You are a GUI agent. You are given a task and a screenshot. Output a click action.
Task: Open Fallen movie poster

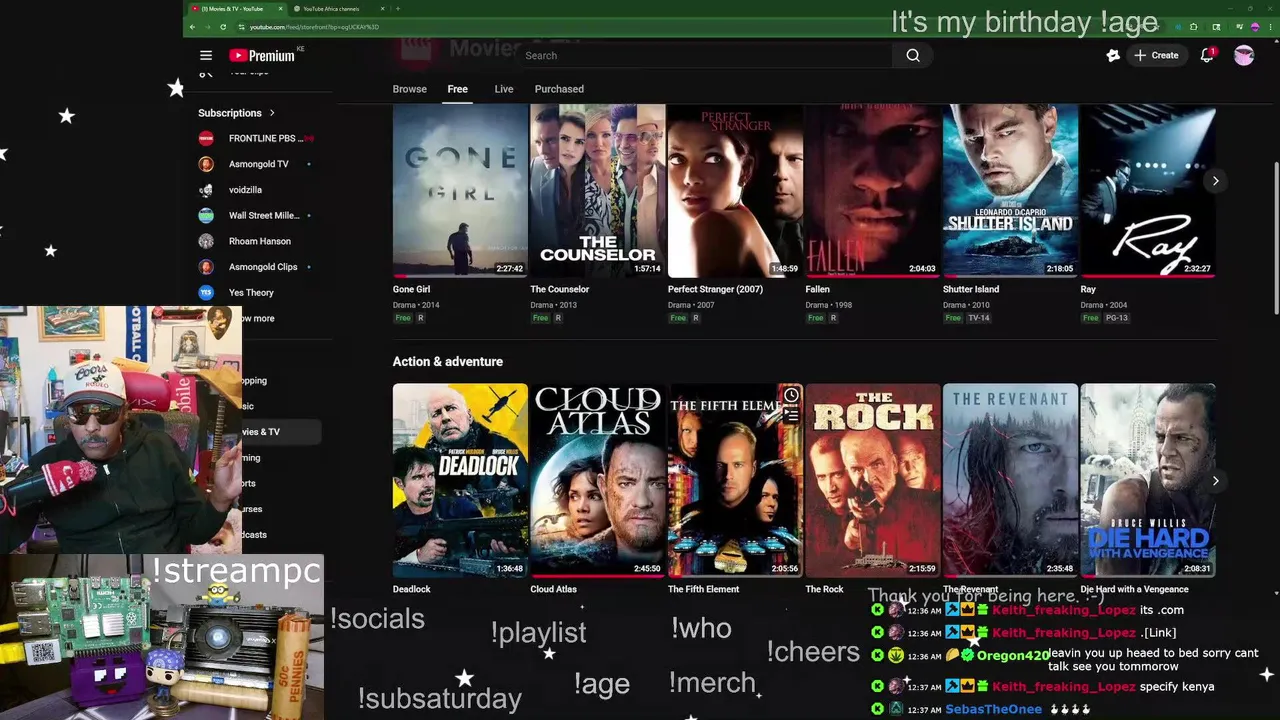tap(872, 190)
